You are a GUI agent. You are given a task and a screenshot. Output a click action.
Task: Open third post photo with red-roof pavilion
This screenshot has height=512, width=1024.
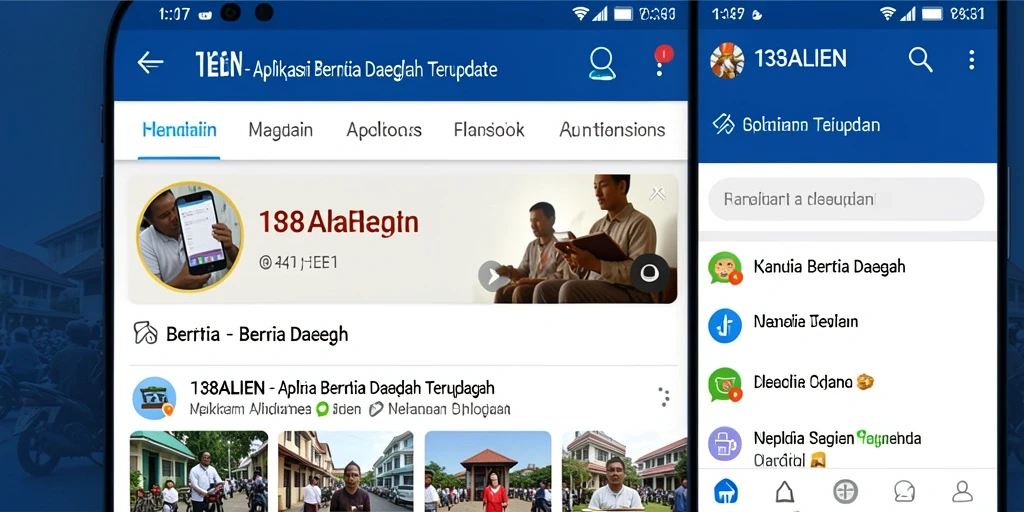488,470
